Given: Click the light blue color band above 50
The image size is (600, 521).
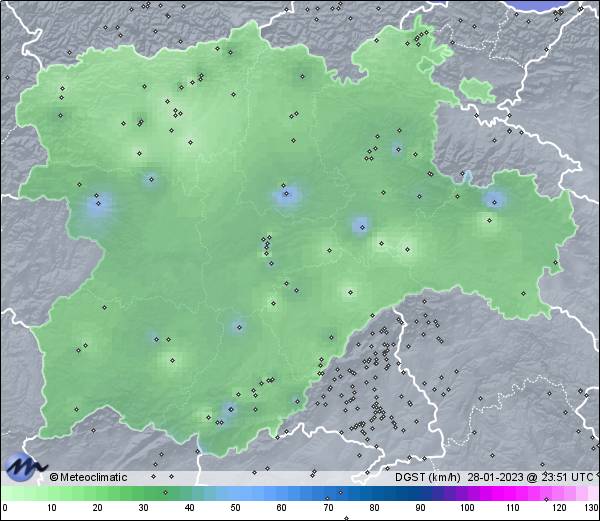Looking at the screenshot, I should click(x=236, y=493).
